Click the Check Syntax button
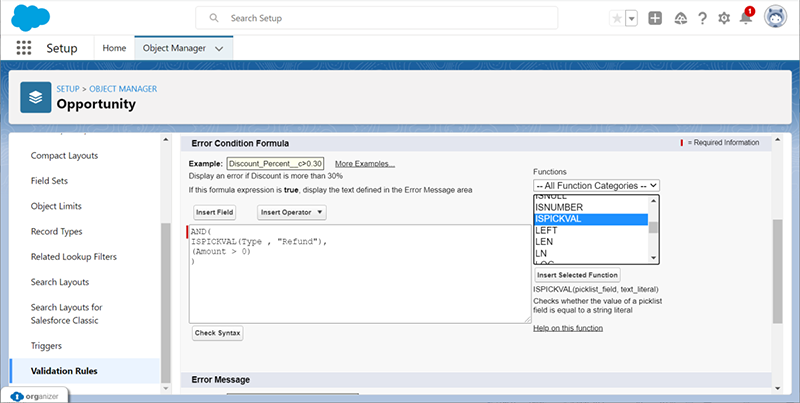The width and height of the screenshot is (800, 403). [x=217, y=333]
